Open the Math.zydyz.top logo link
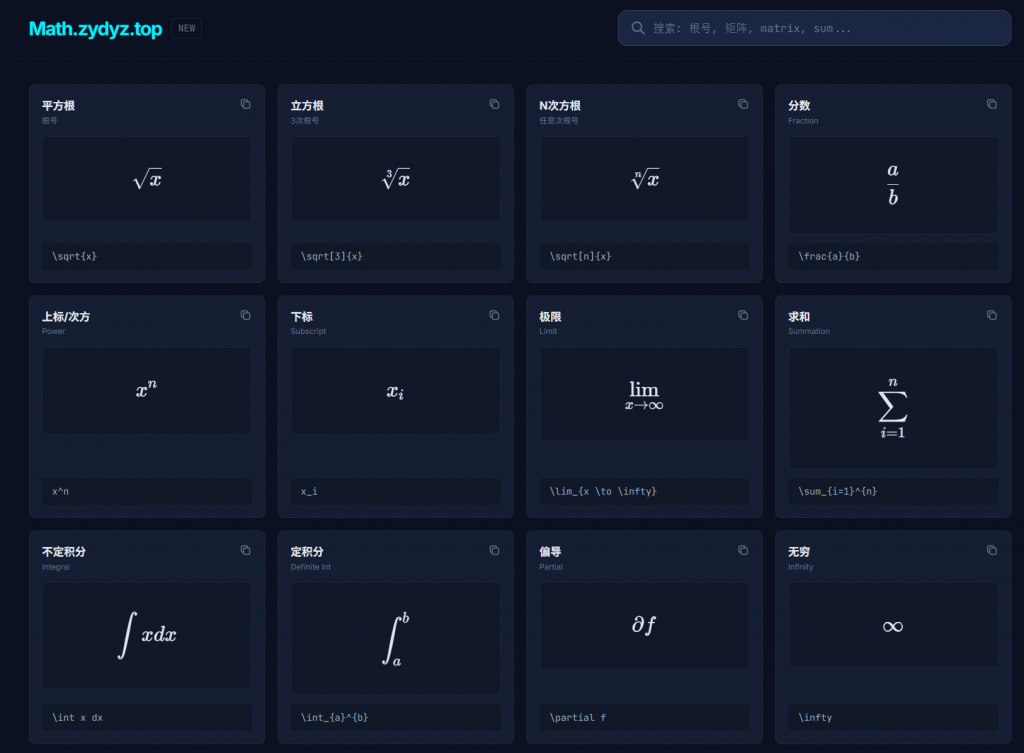 coord(95,29)
